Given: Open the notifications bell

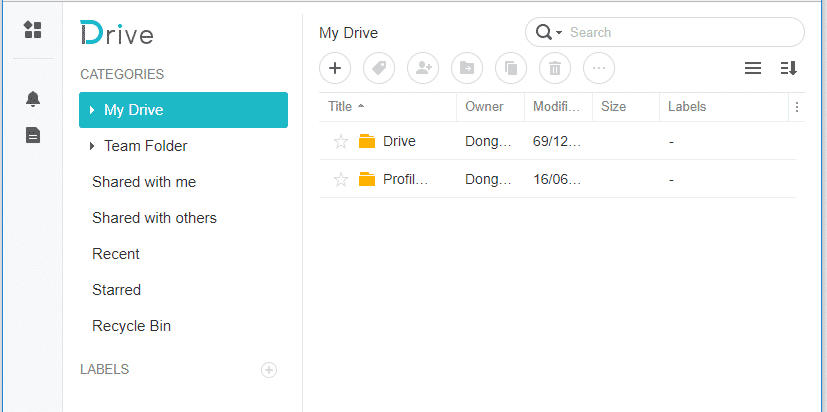Looking at the screenshot, I should [x=33, y=99].
